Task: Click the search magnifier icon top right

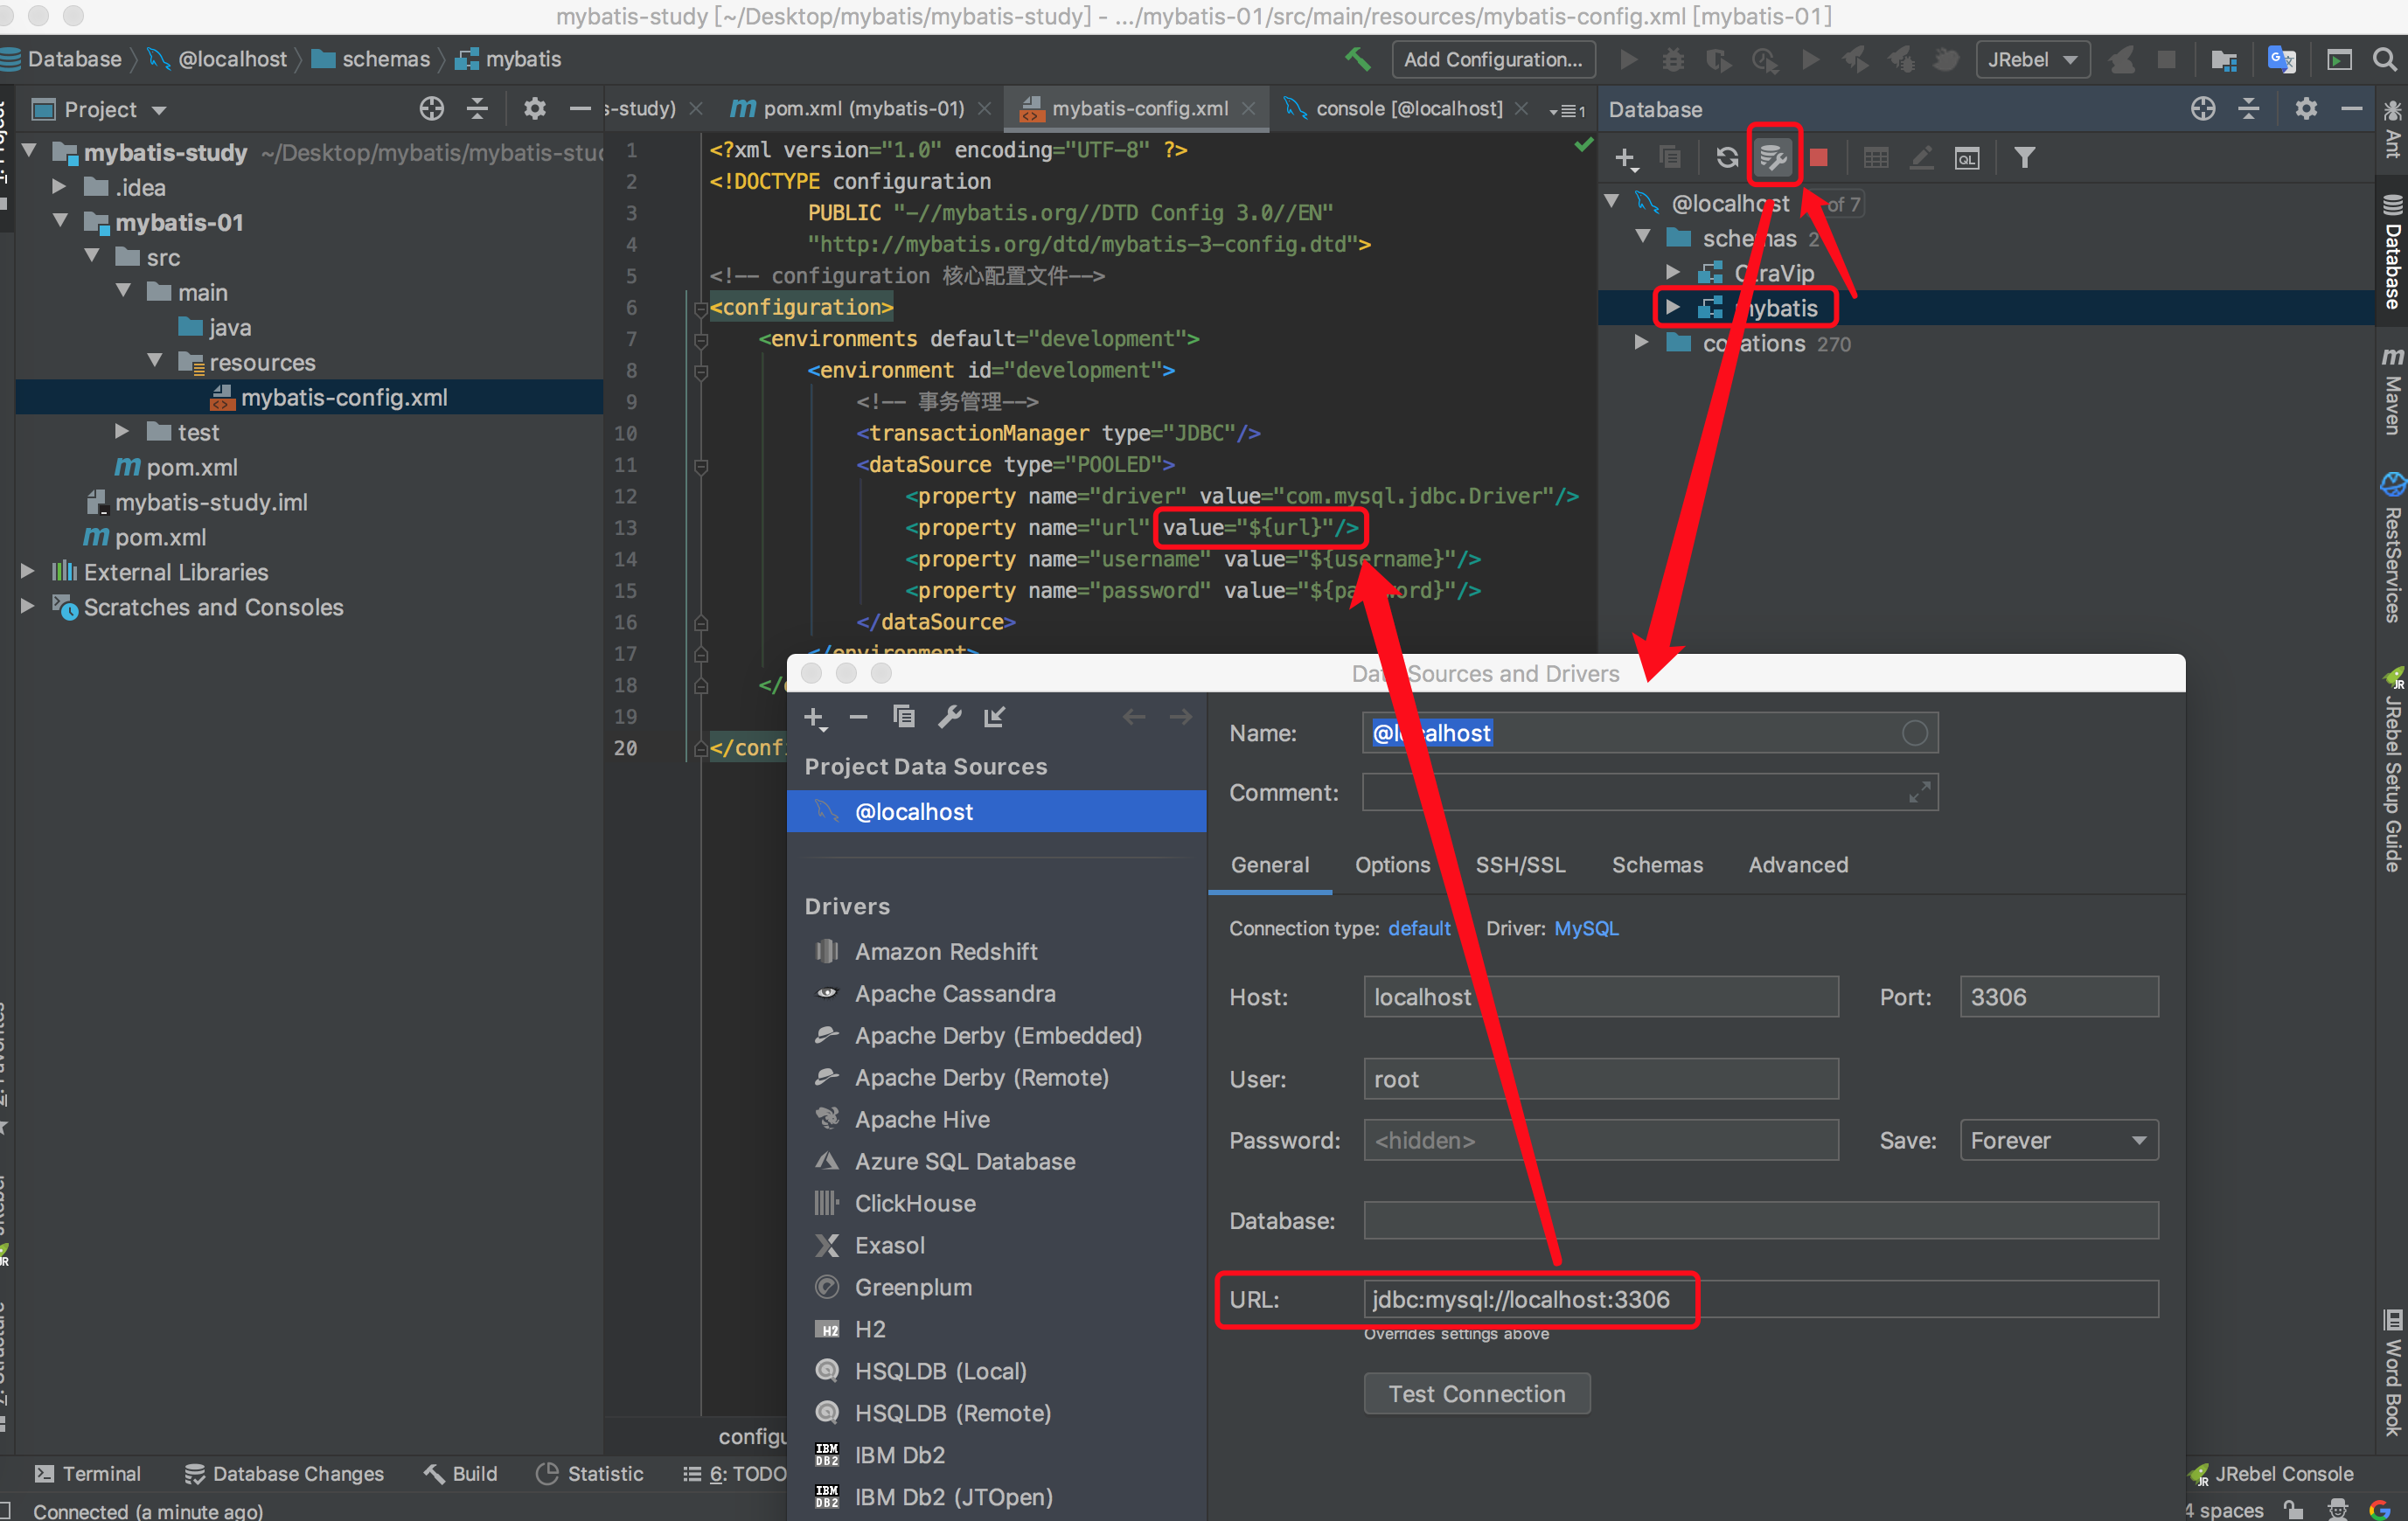Action: point(2385,59)
